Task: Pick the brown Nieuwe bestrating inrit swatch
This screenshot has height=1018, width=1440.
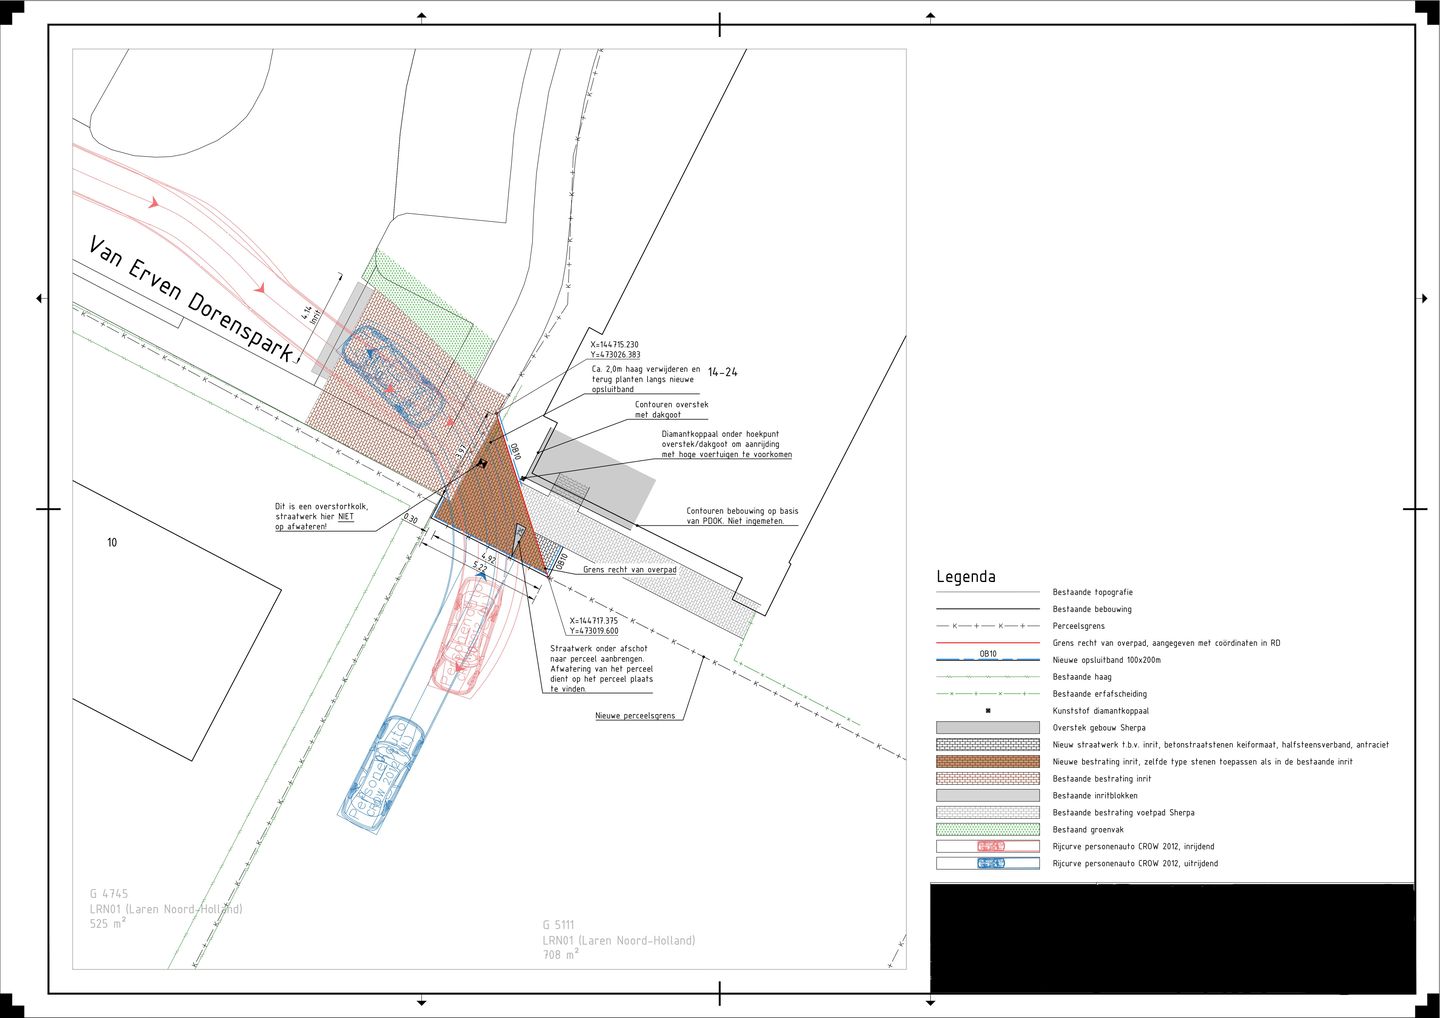Action: click(x=987, y=762)
